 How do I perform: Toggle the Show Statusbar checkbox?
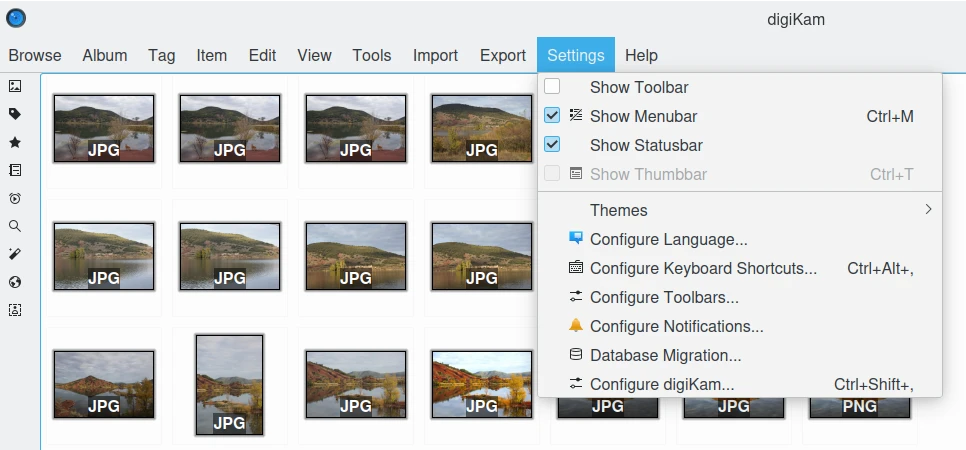click(552, 145)
